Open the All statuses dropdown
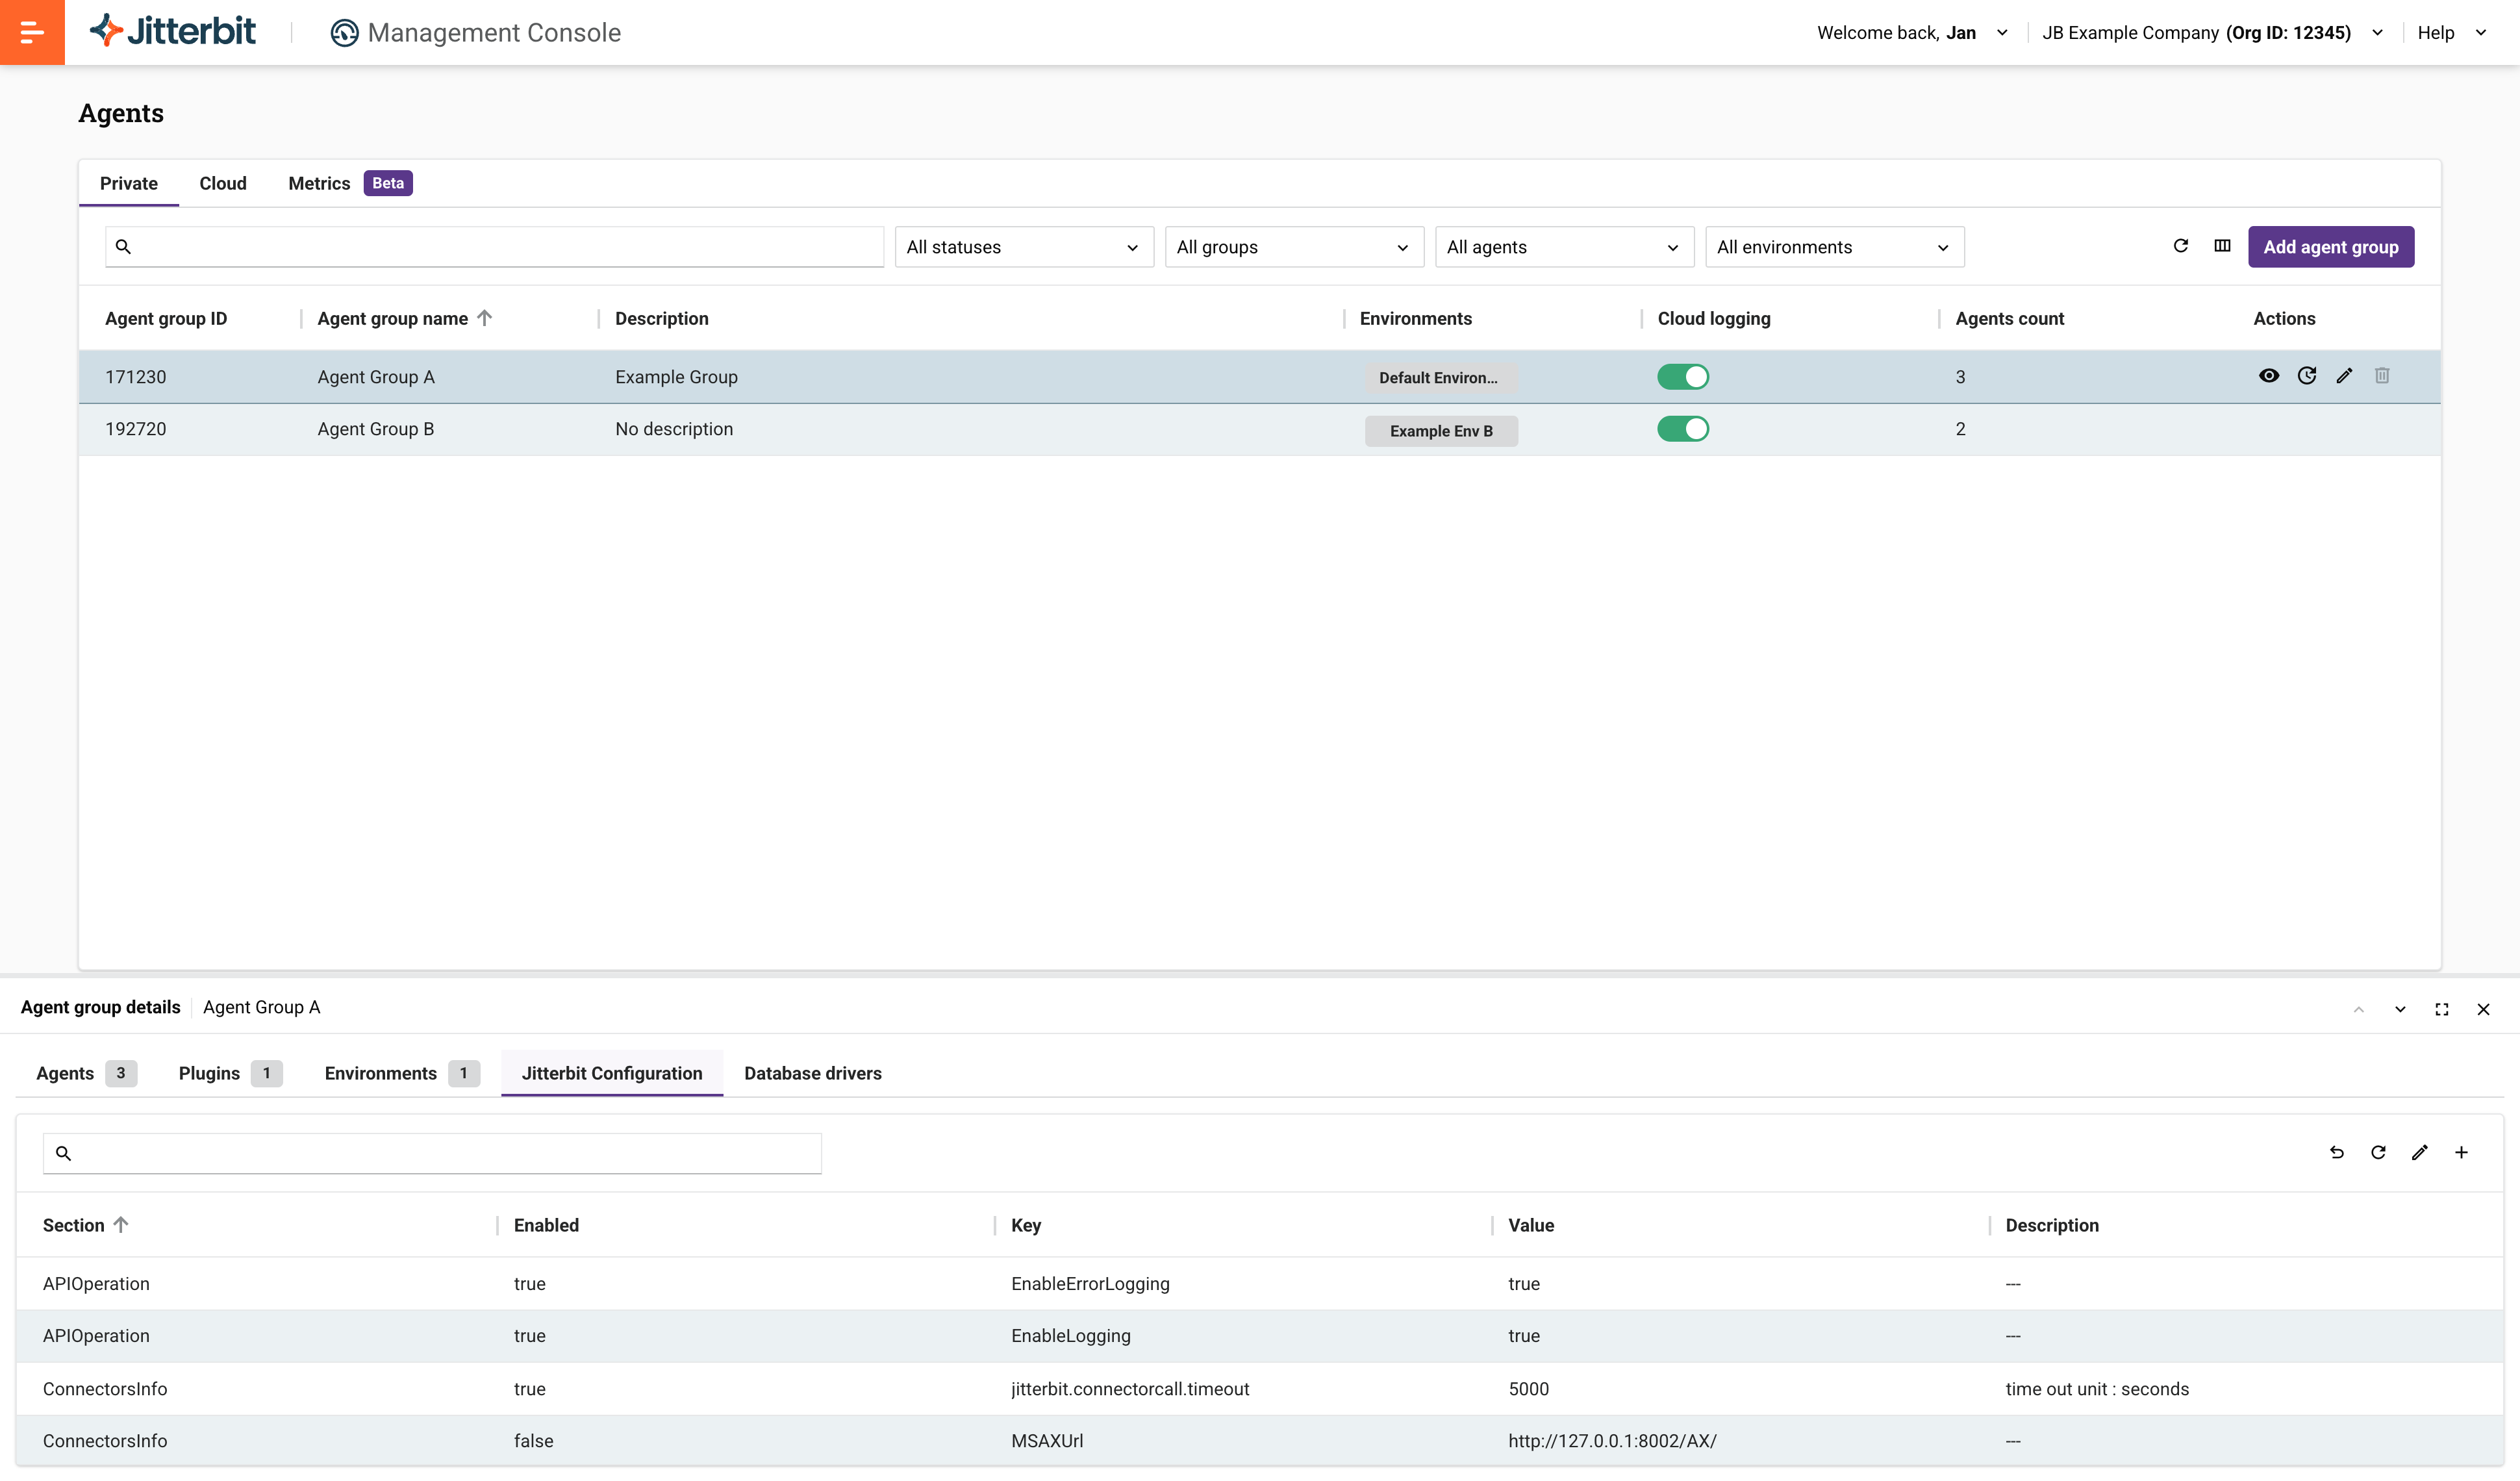 pos(1024,247)
